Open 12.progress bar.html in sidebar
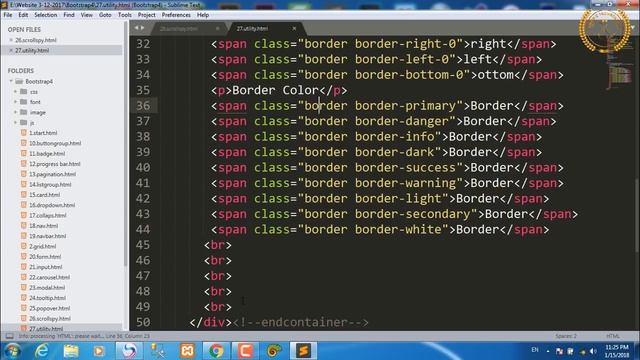Viewport: 640px width, 360px height. 54,164
